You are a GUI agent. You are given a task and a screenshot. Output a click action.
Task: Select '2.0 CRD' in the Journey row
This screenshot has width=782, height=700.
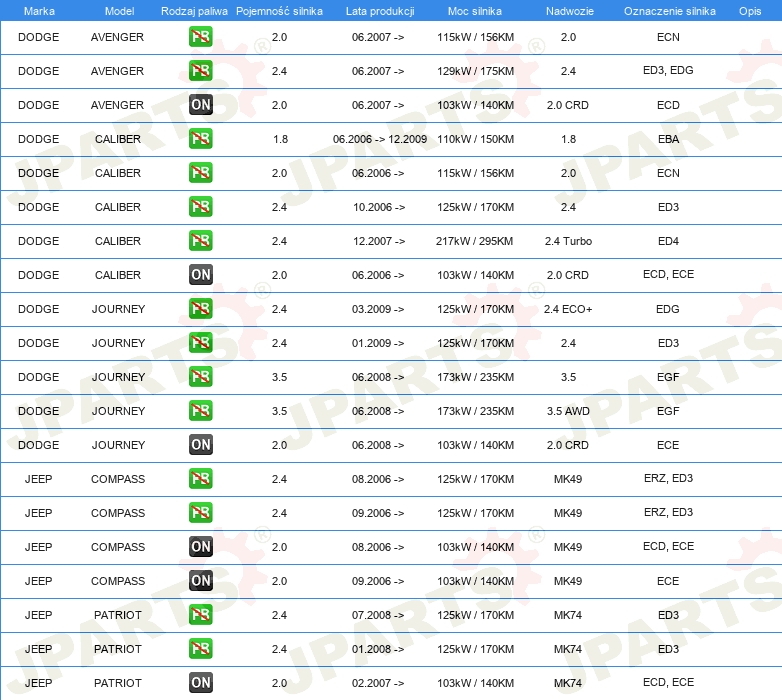[x=568, y=445]
